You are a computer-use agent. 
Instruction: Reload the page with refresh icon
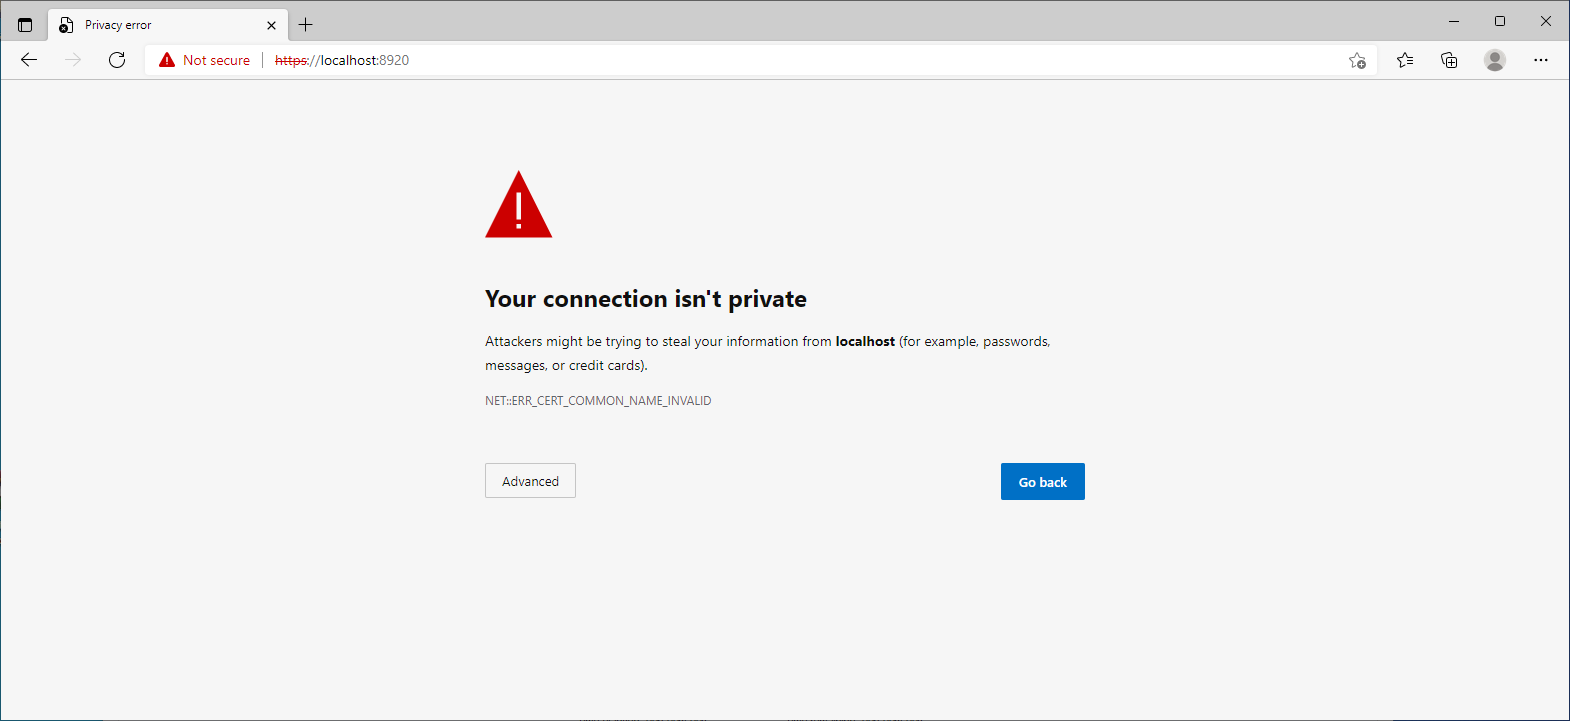[x=117, y=60]
